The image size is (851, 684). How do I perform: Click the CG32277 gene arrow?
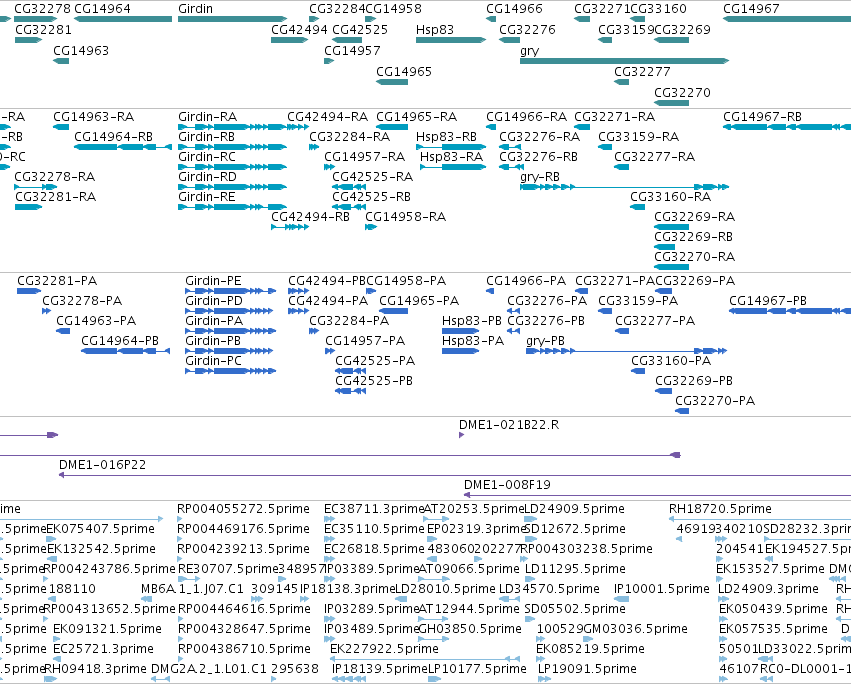621,82
